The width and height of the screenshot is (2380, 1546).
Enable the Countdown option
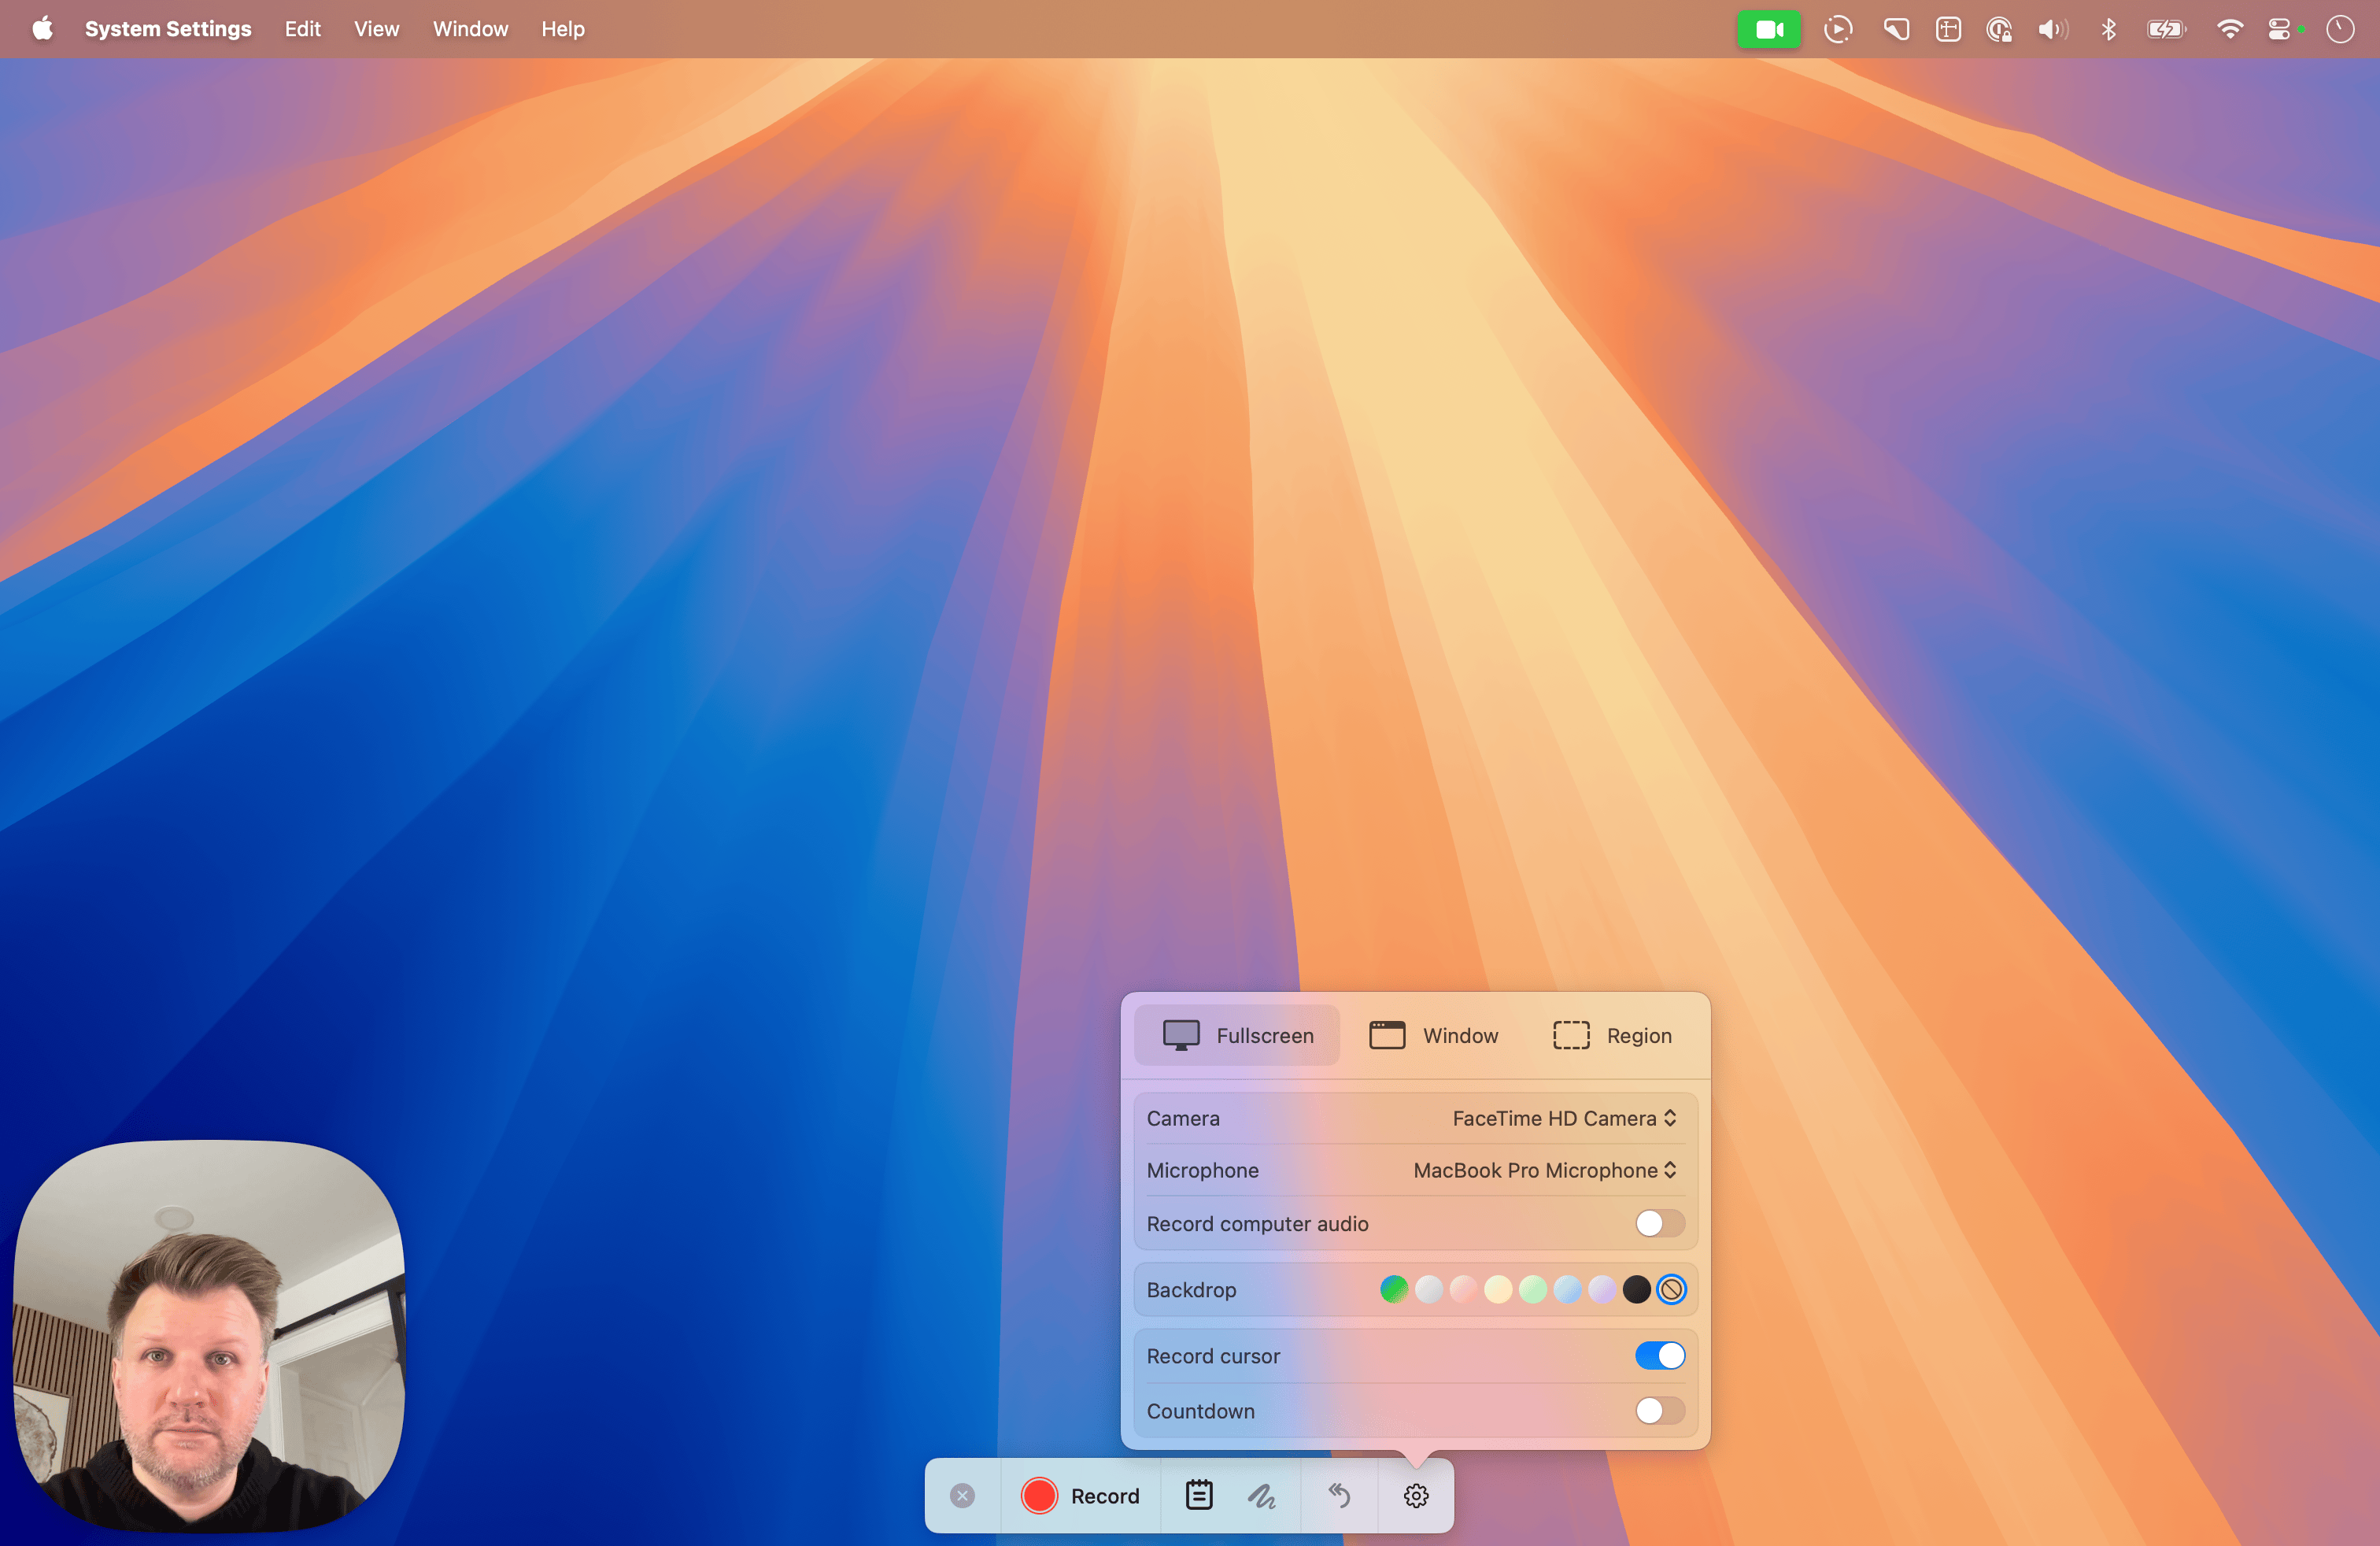click(1658, 1411)
